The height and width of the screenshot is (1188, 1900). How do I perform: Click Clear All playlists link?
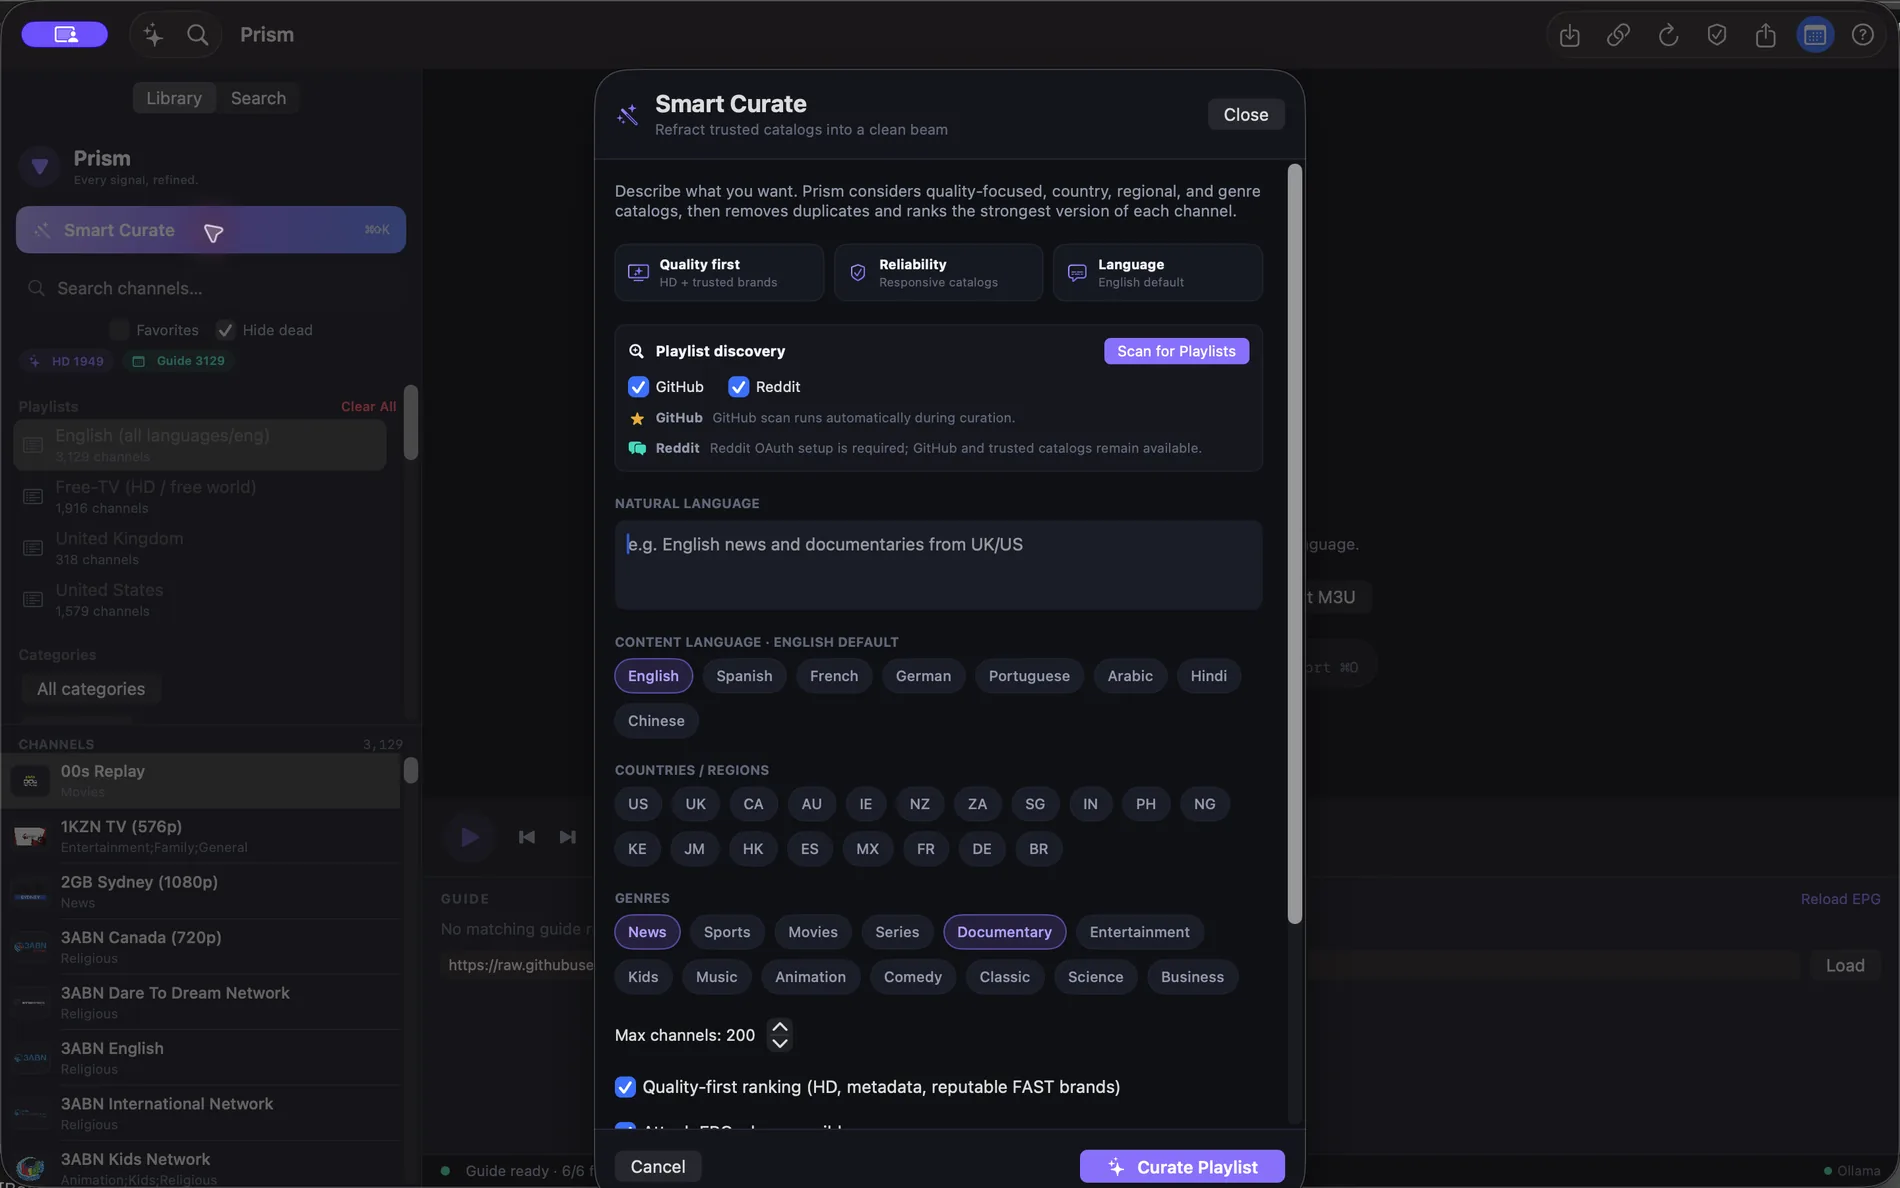(368, 407)
